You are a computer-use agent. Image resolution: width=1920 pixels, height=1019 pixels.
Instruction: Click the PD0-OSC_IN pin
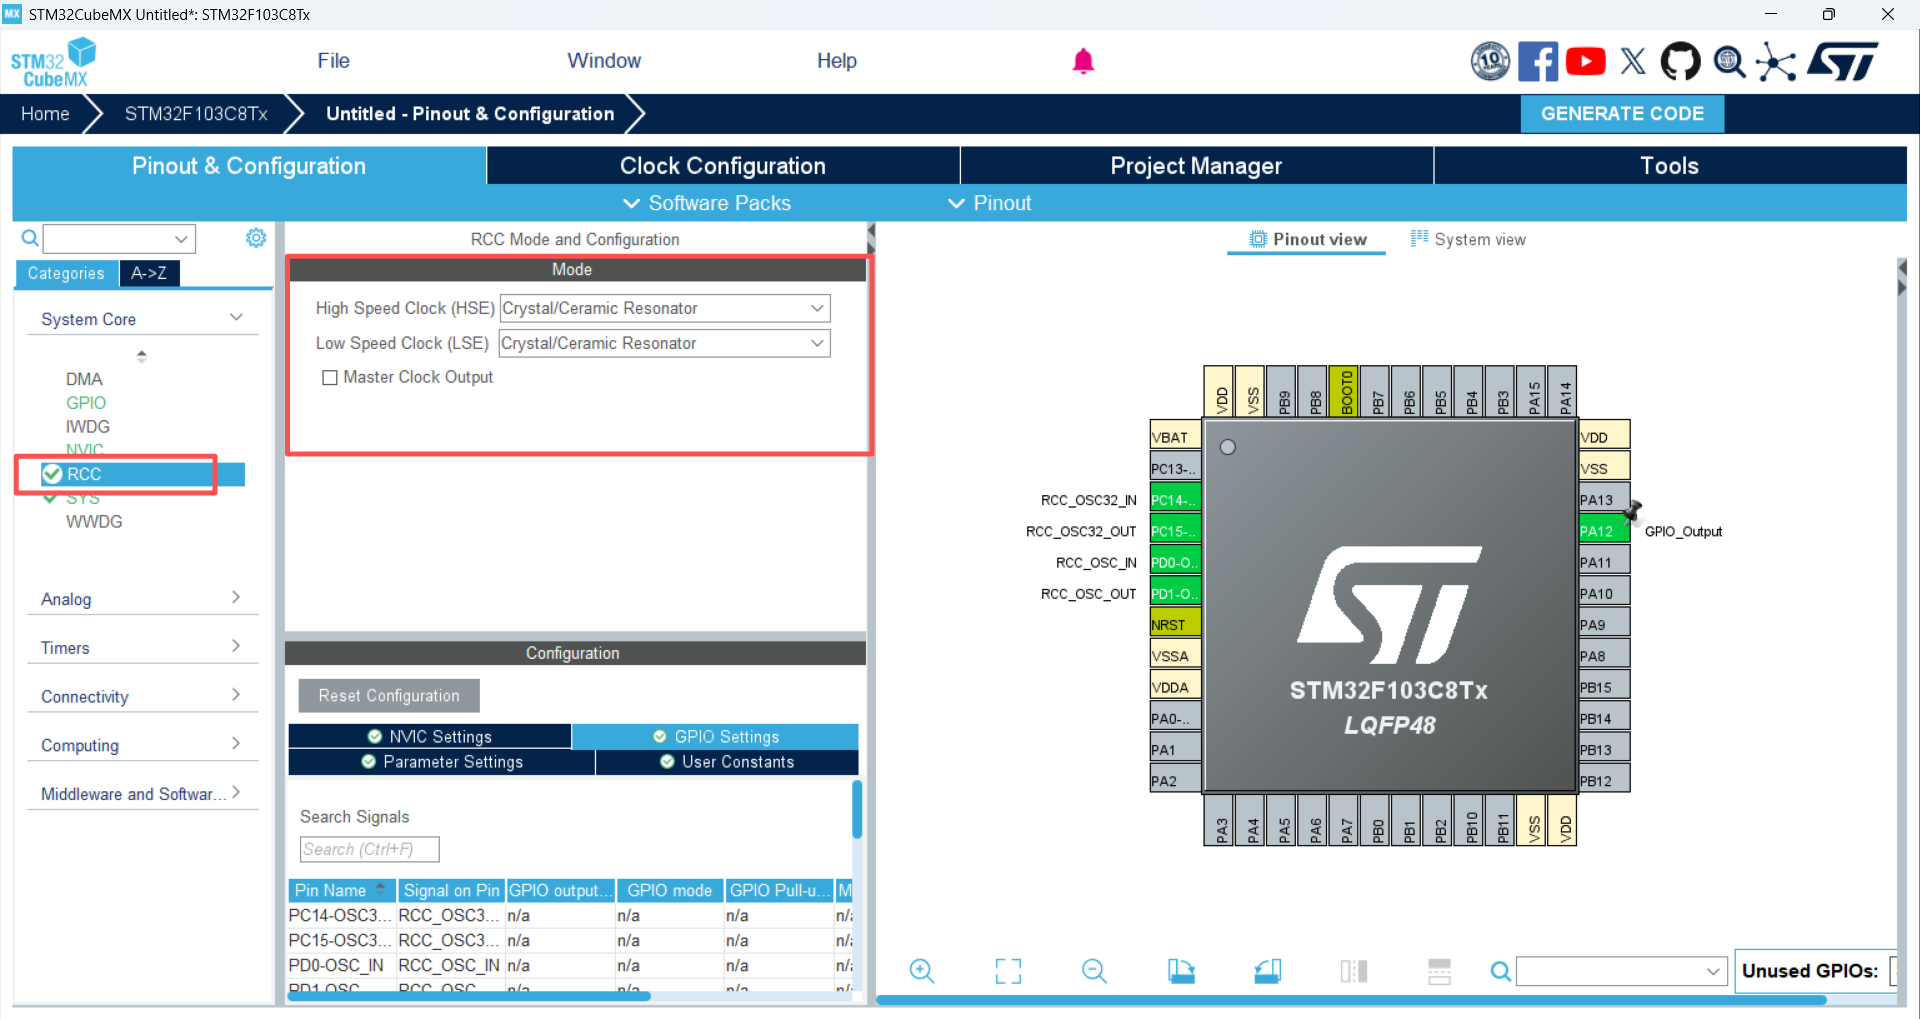[1175, 562]
